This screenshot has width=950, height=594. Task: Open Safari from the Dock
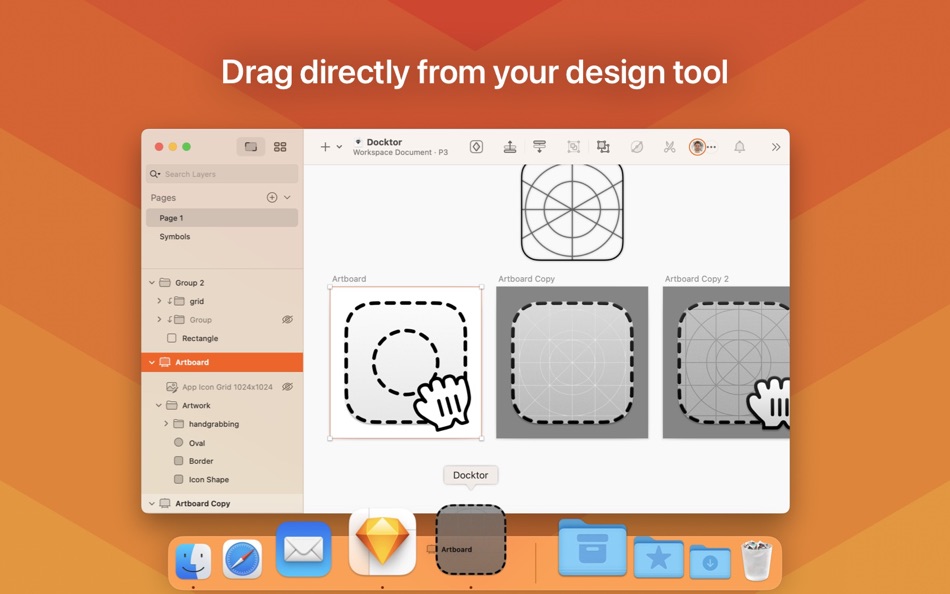(x=242, y=559)
